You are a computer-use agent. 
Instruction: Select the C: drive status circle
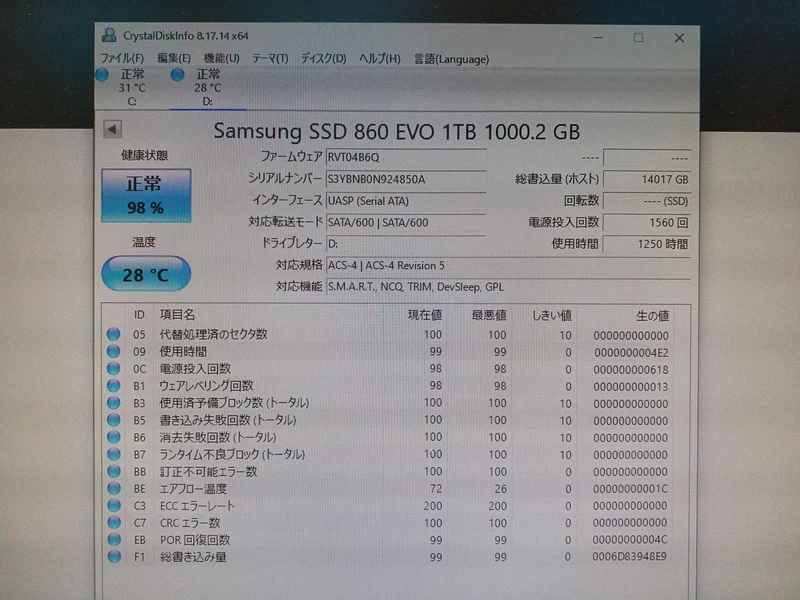[102, 75]
